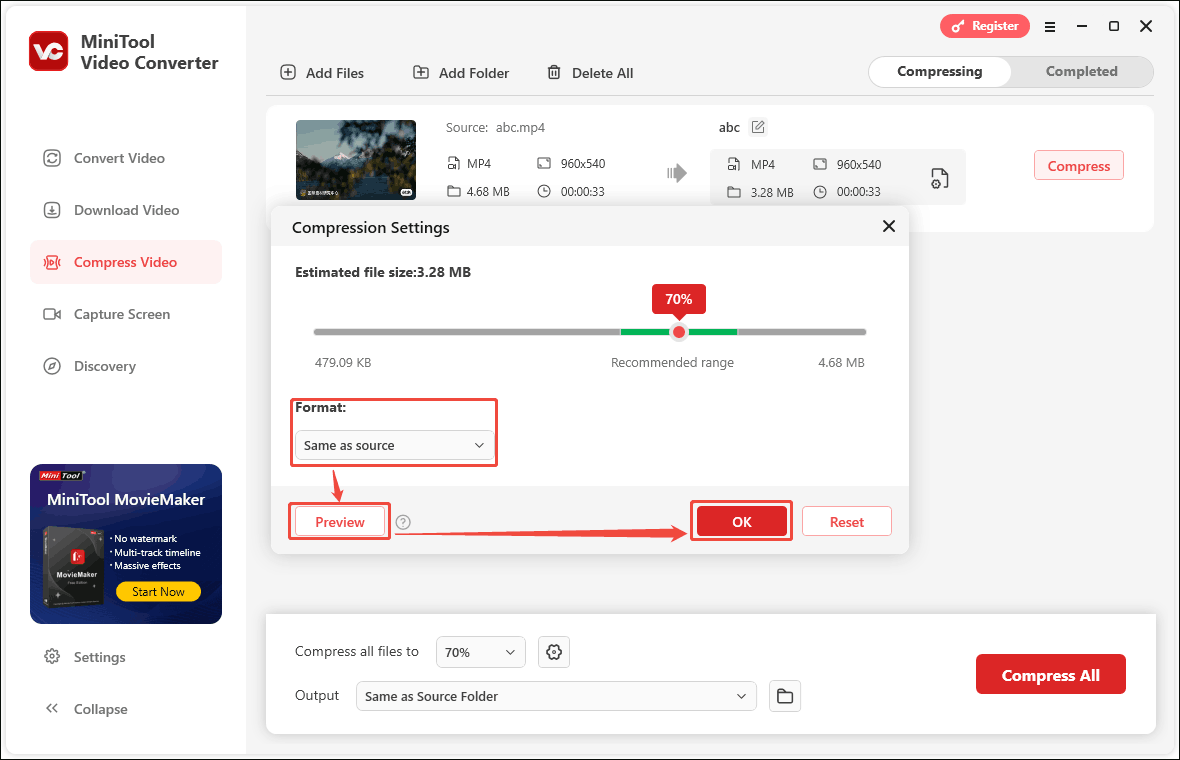Open the Output folder dropdown
The image size is (1180, 760).
pyautogui.click(x=555, y=696)
